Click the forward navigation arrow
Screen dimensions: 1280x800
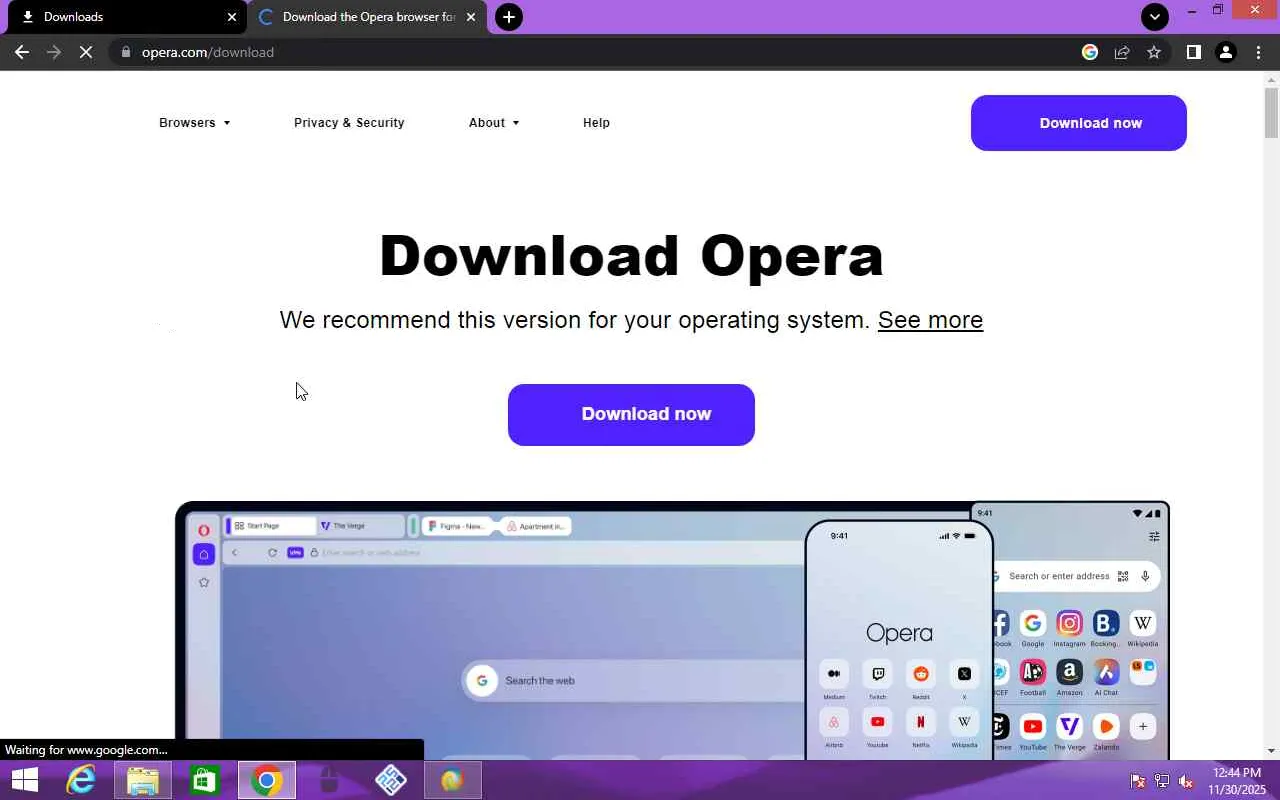(x=54, y=52)
